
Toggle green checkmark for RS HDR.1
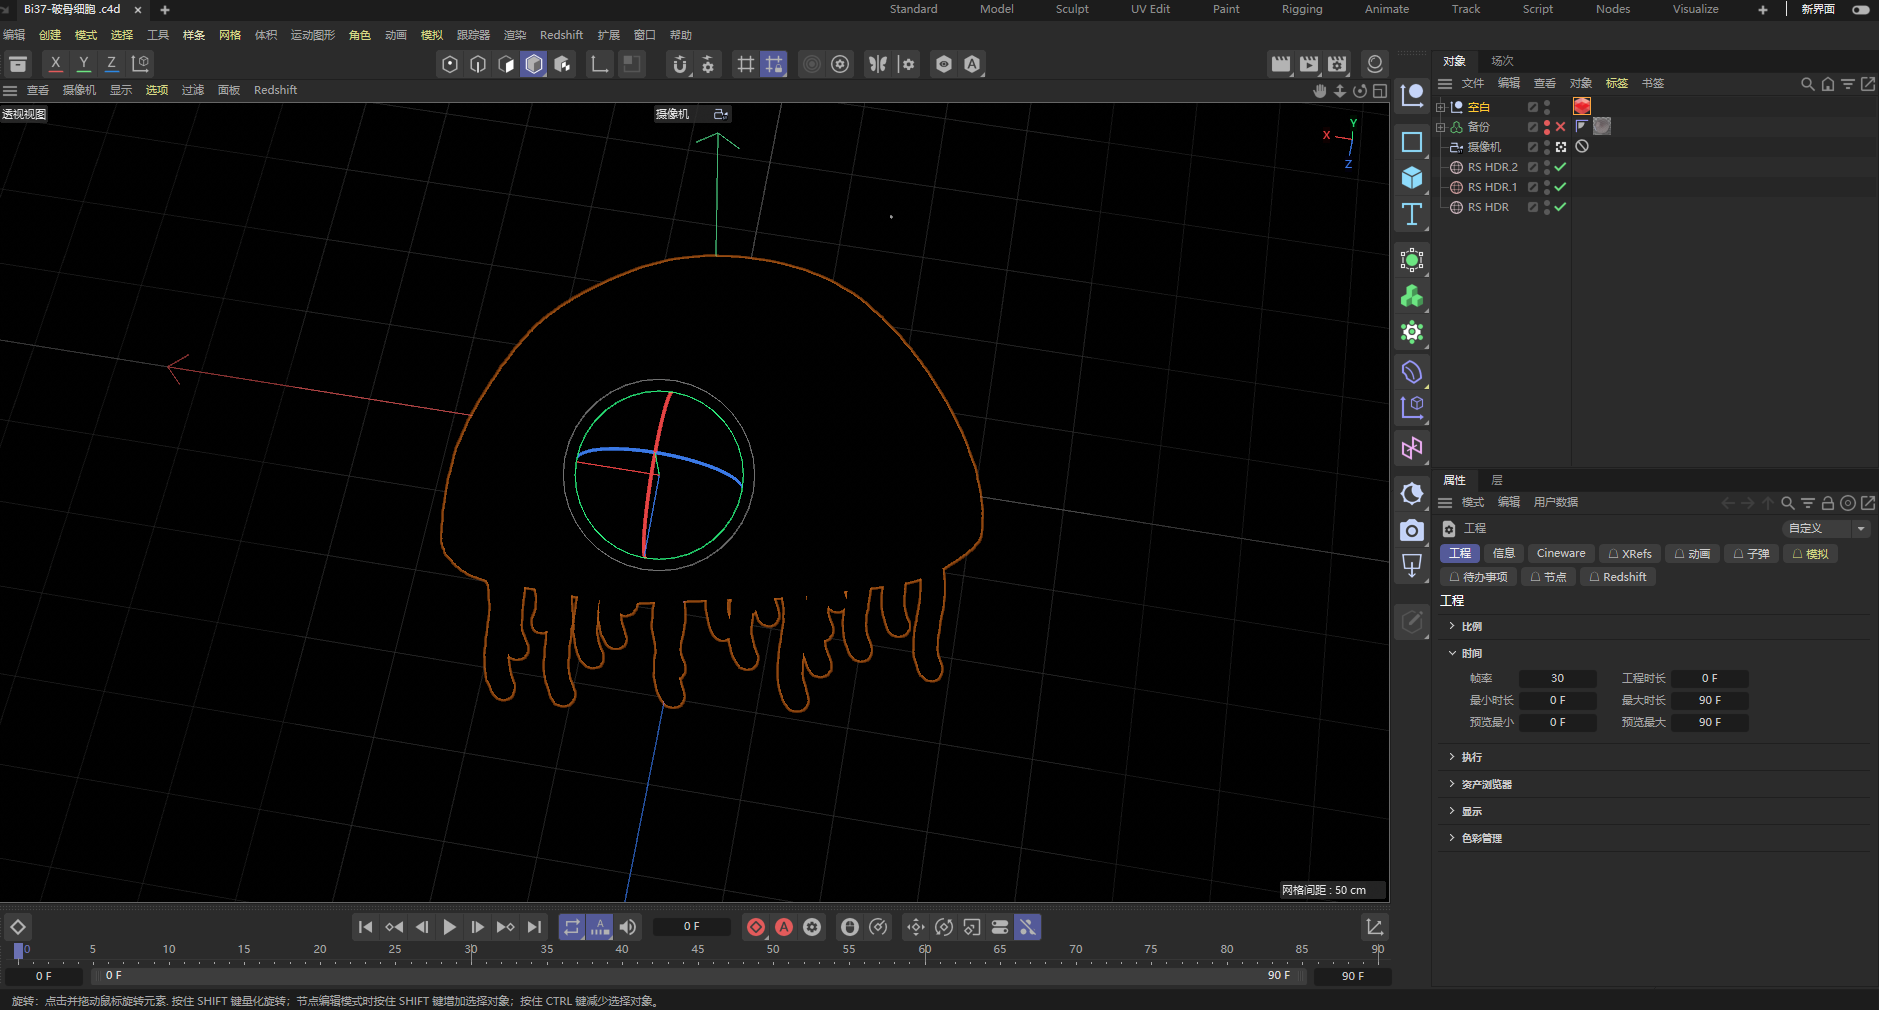[1561, 187]
